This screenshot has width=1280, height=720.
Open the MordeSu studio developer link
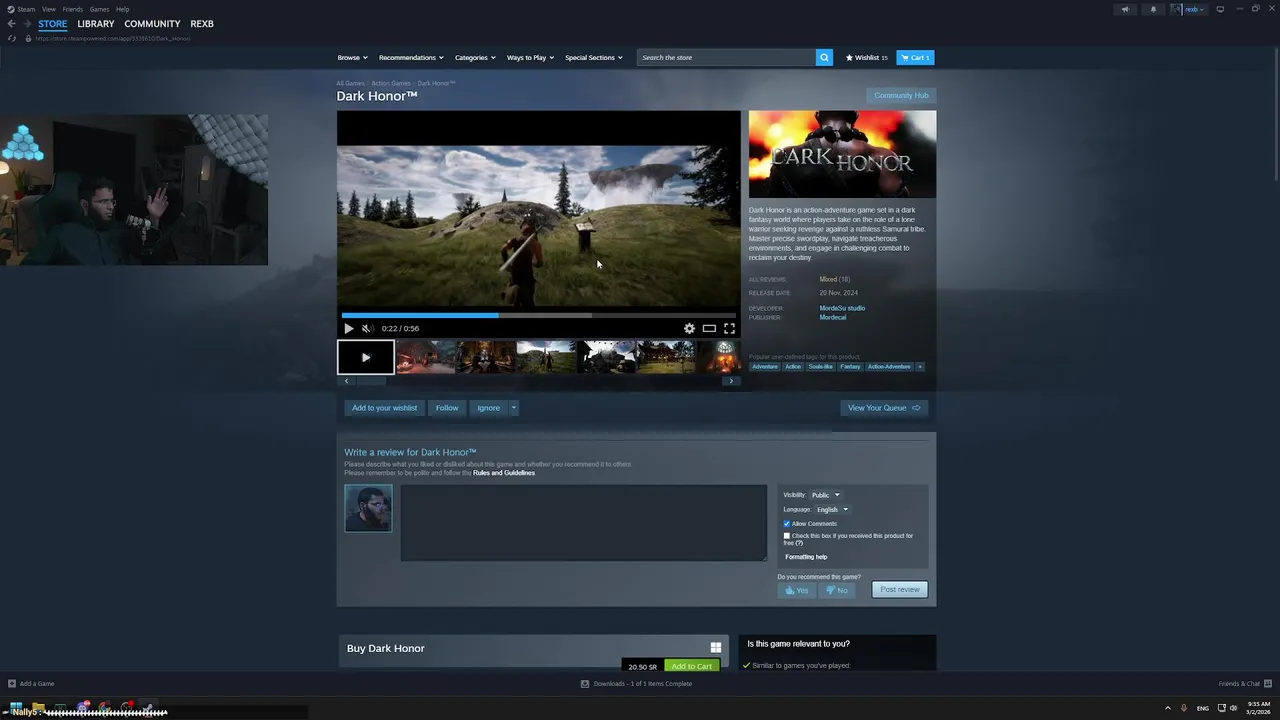coord(842,308)
